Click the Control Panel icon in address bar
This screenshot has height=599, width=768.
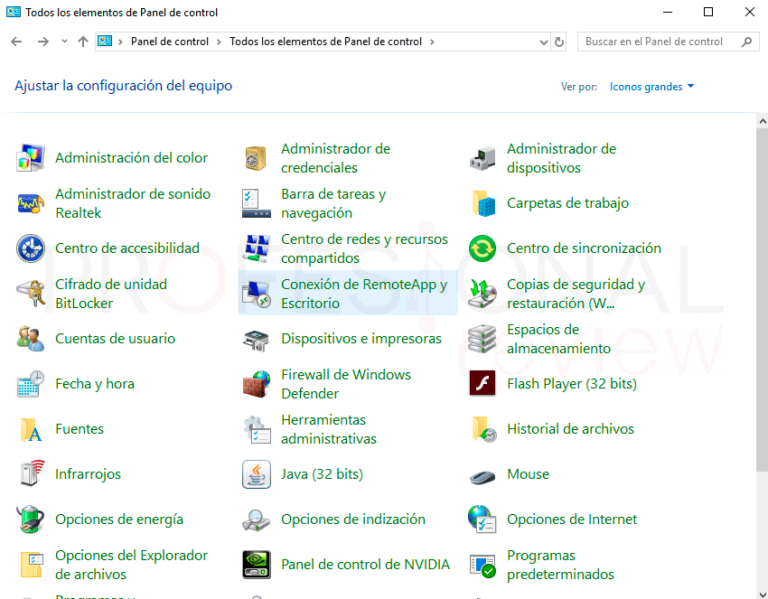coord(105,41)
